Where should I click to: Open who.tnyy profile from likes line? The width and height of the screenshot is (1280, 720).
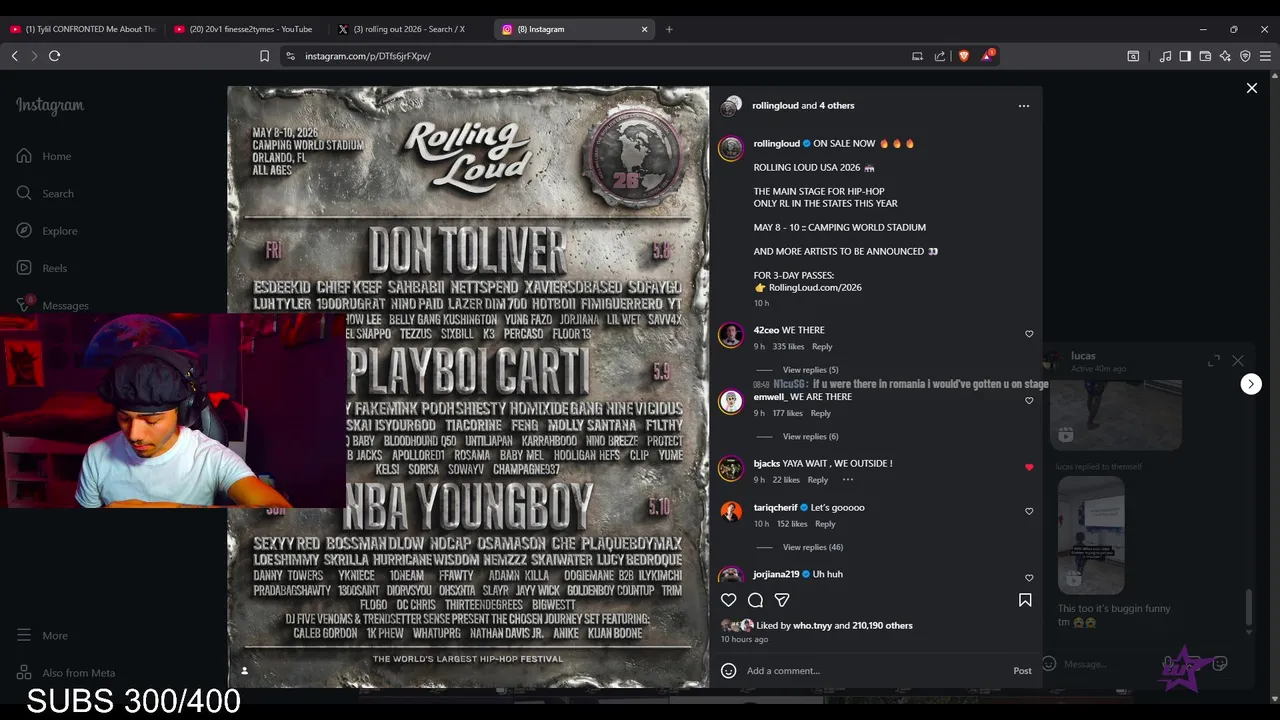click(812, 626)
